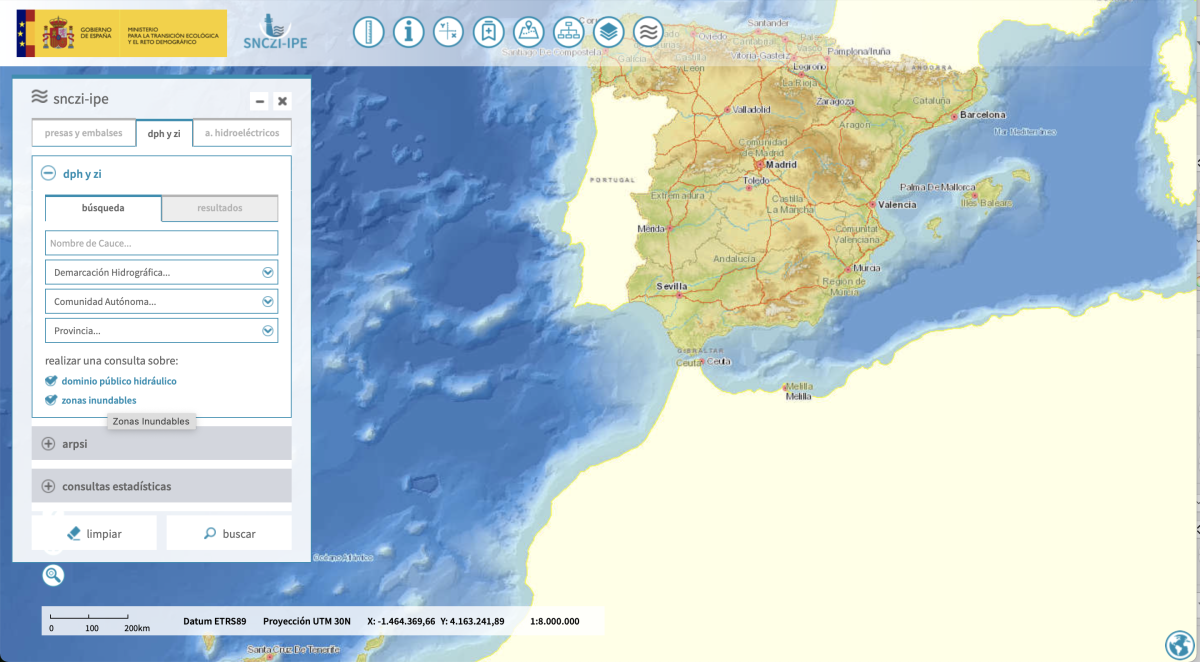Image resolution: width=1200 pixels, height=662 pixels.
Task: Click the Nombre de Cauce input field
Action: (x=161, y=243)
